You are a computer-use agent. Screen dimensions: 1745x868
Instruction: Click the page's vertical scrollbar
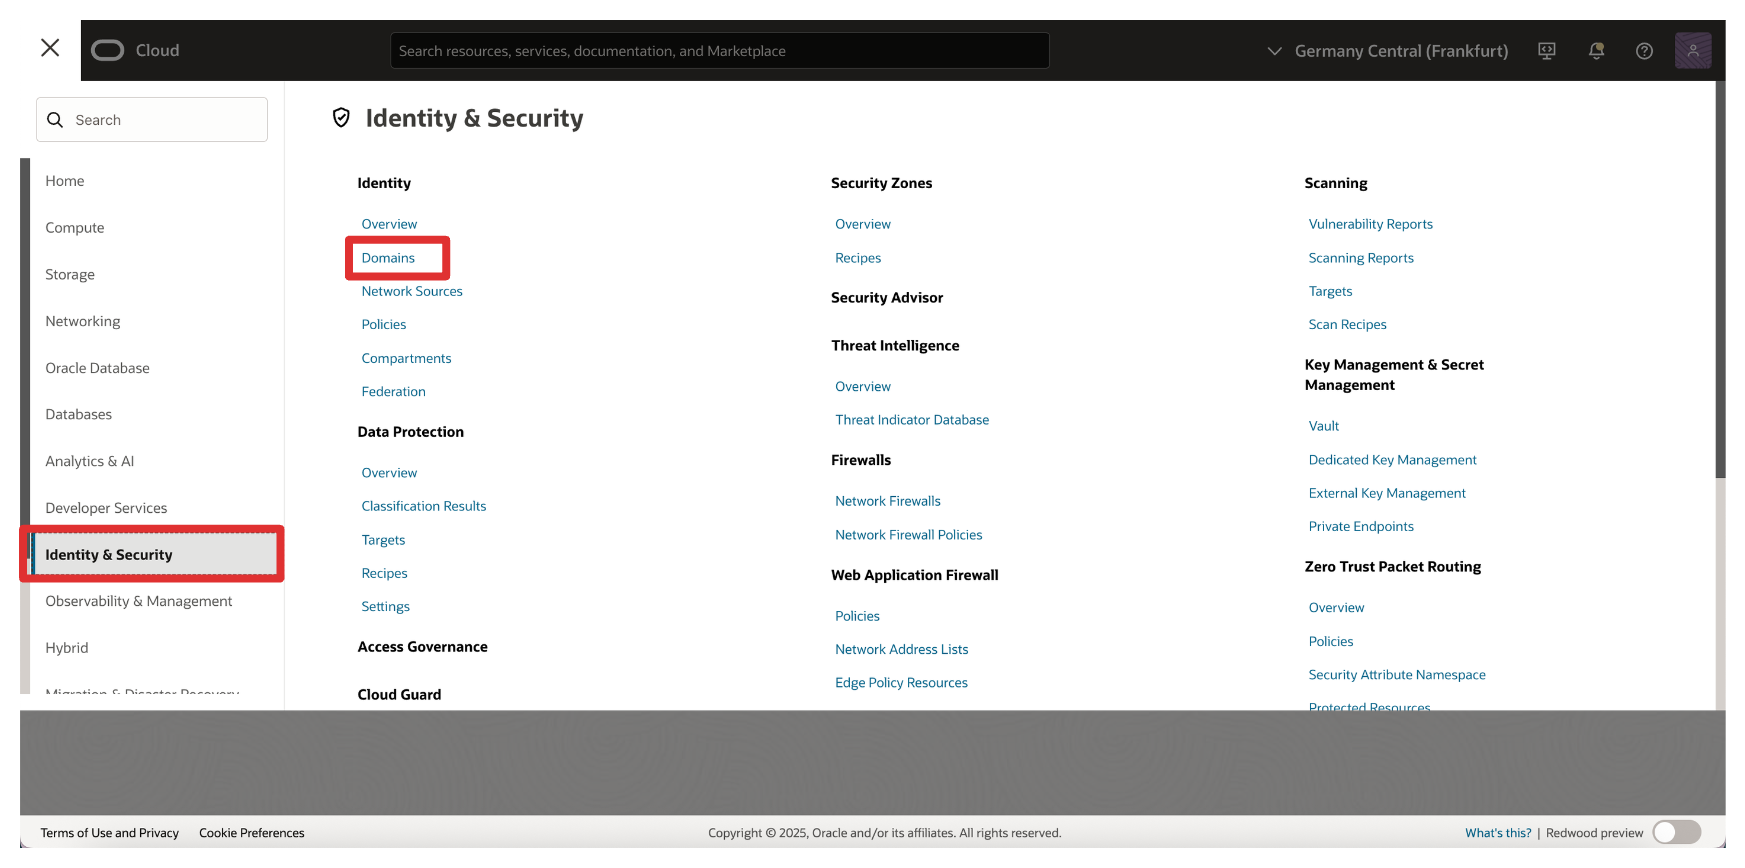coord(1720,300)
